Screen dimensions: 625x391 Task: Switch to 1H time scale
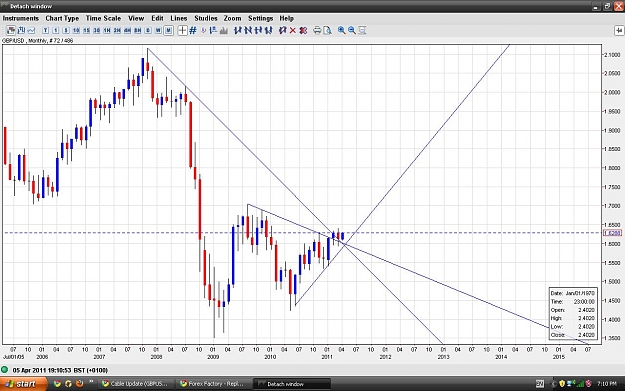[x=107, y=30]
